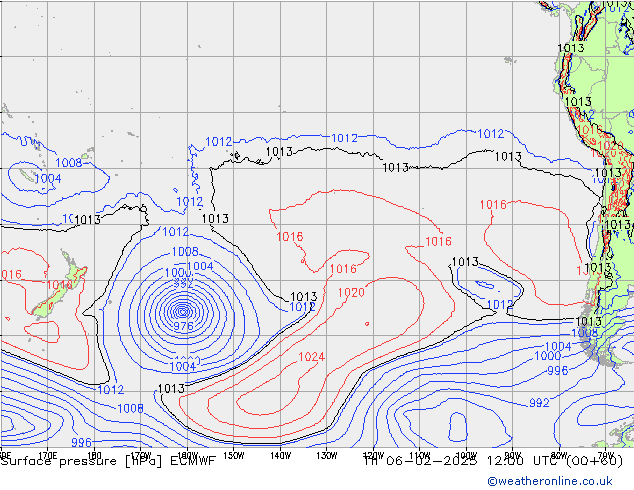This screenshot has height=490, width=634.
Task: Click the red 1020 pressure label
Action: tap(351, 292)
